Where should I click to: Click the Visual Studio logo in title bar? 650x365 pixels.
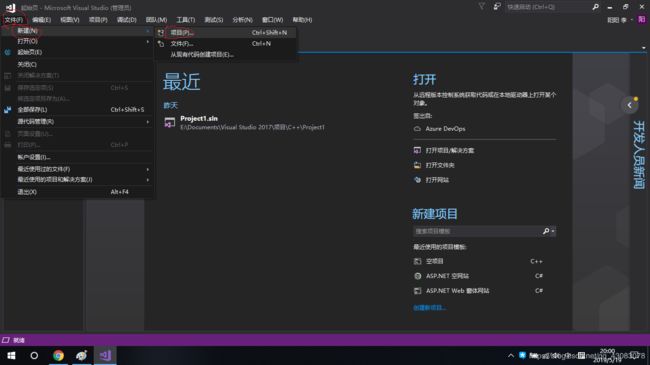pos(10,7)
